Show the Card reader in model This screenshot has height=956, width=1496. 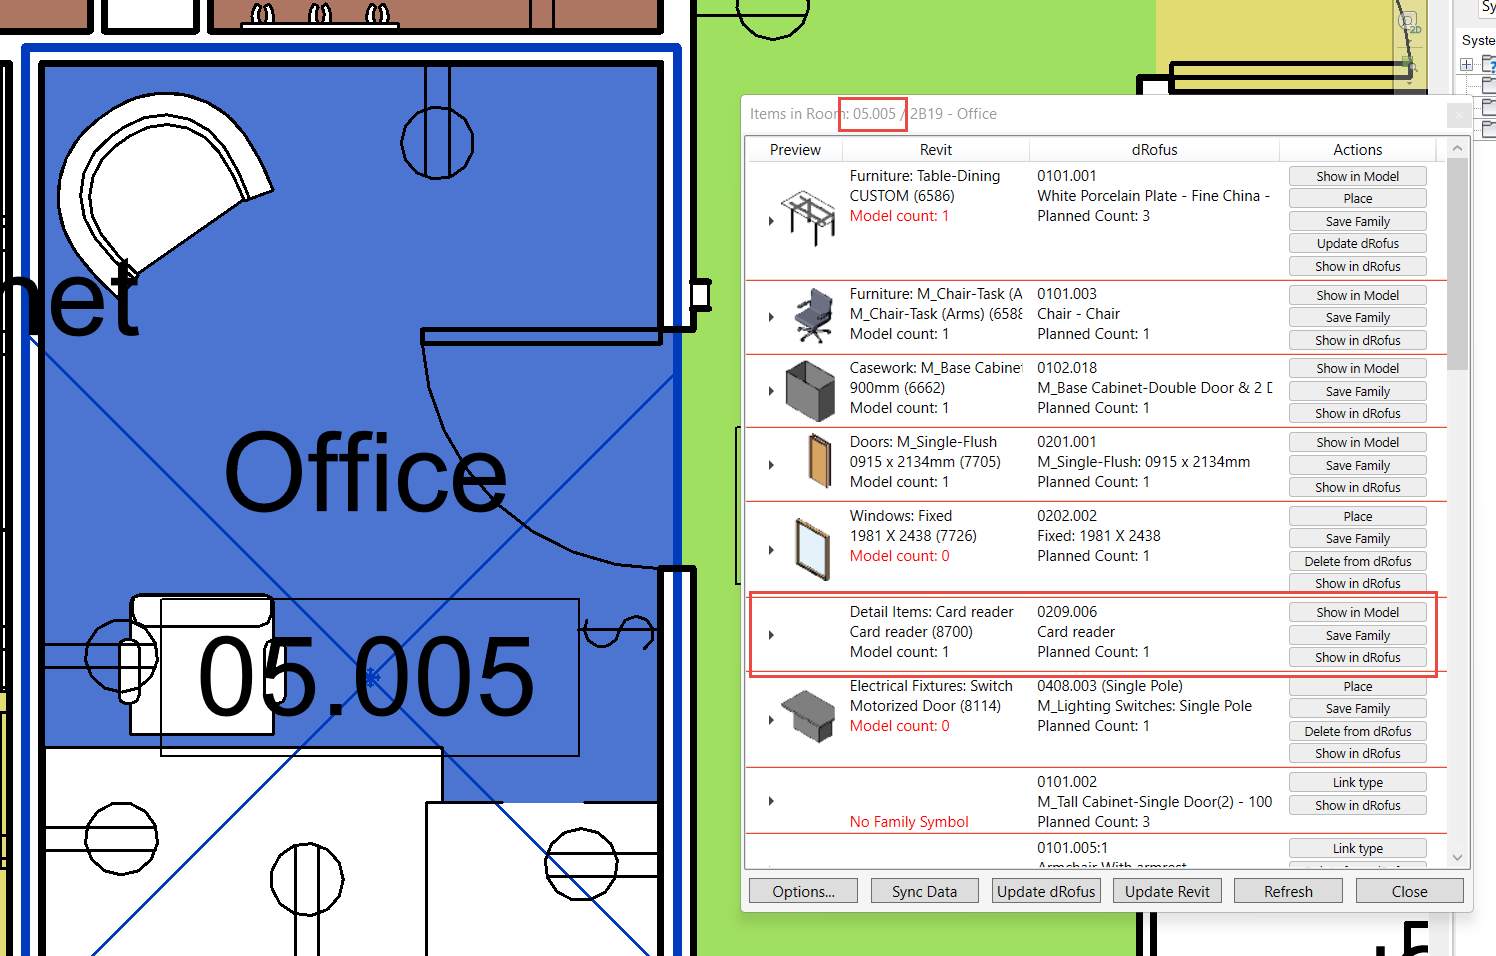(1357, 612)
